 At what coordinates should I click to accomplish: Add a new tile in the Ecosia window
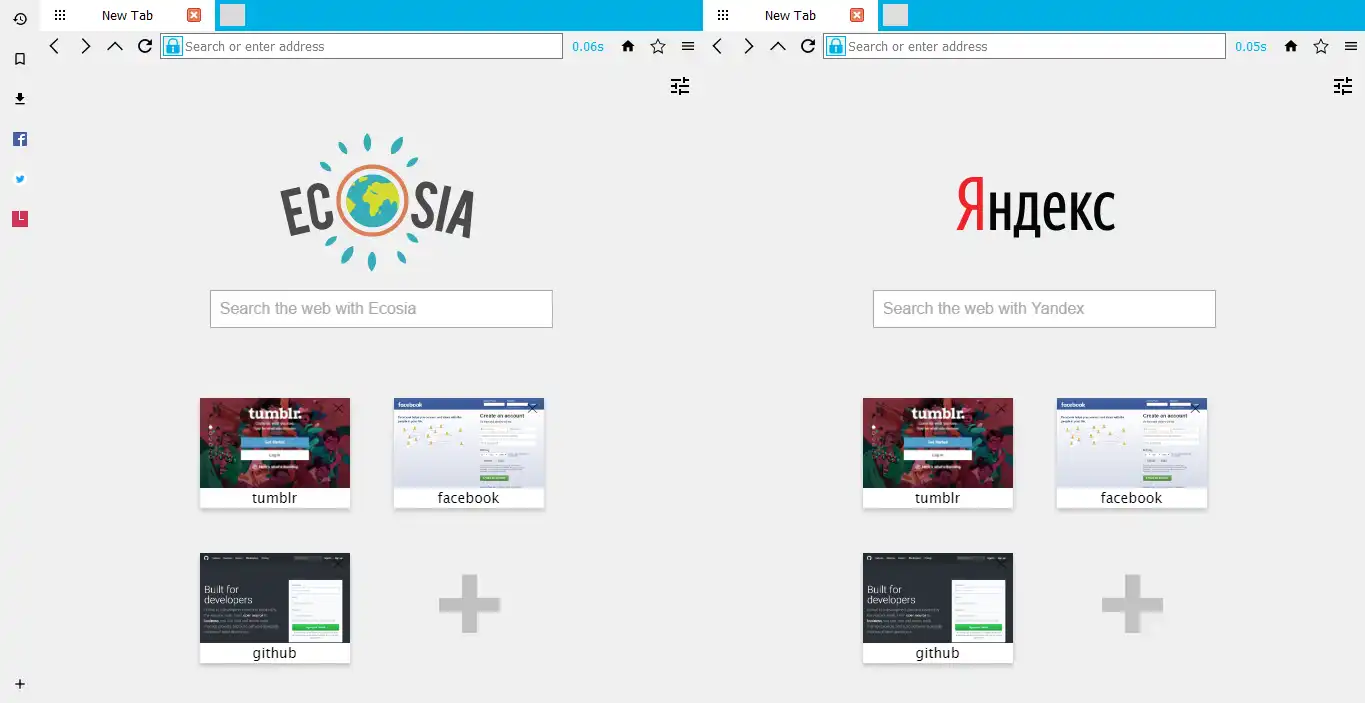(x=469, y=603)
